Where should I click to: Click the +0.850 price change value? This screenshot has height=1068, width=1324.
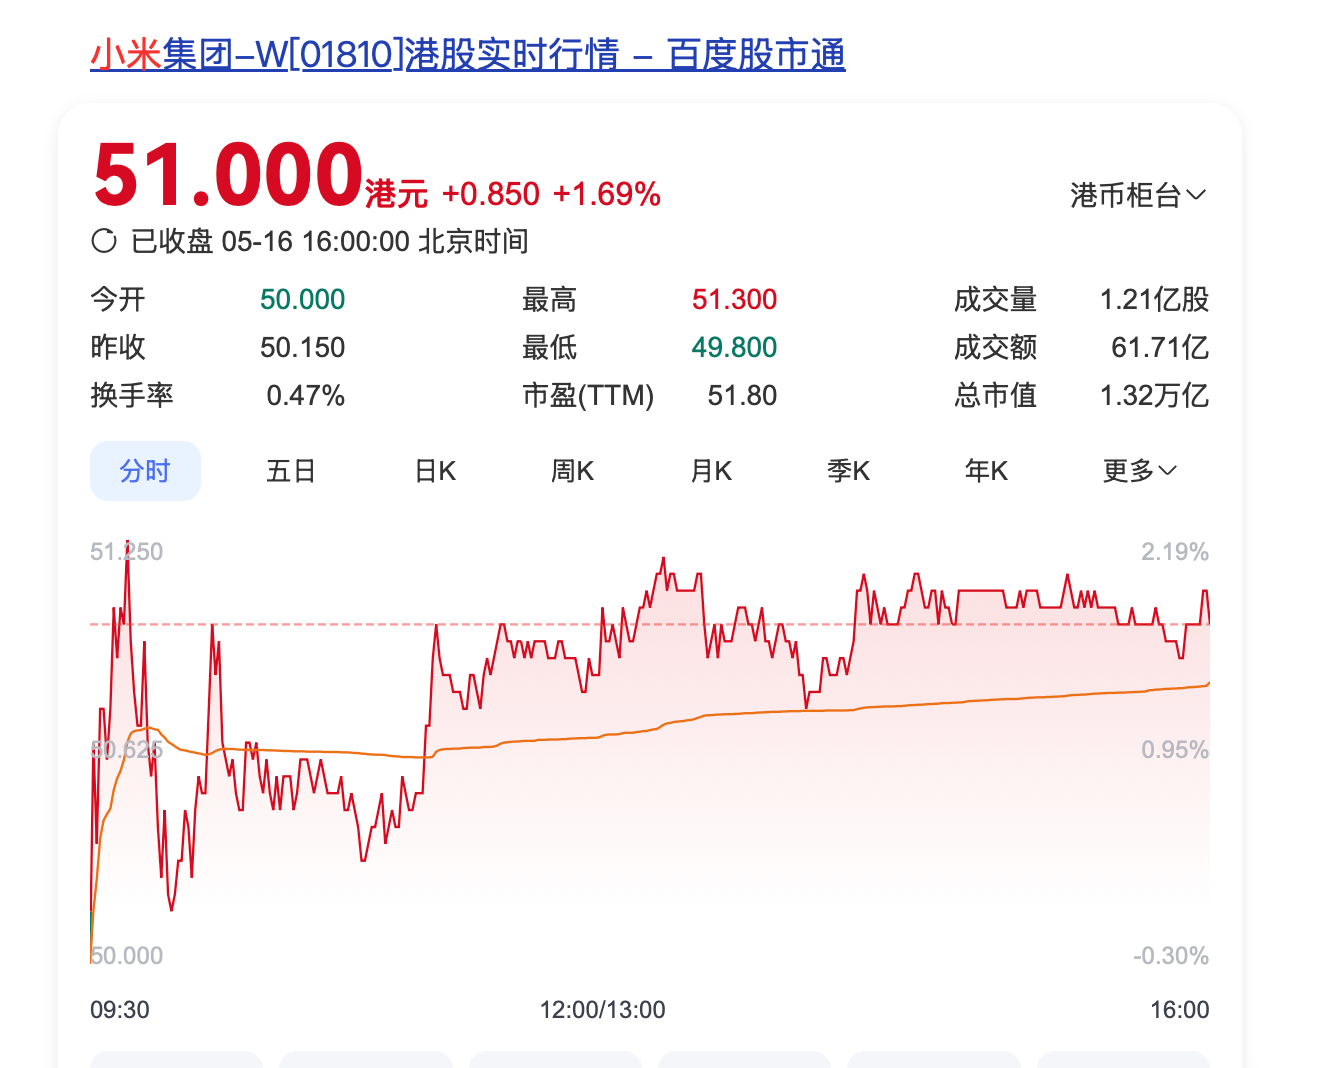491,194
